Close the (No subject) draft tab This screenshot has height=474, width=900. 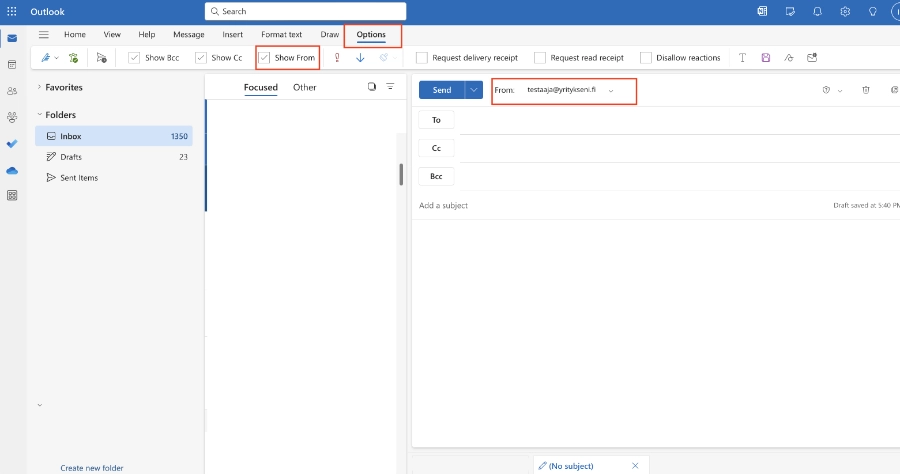tap(635, 466)
